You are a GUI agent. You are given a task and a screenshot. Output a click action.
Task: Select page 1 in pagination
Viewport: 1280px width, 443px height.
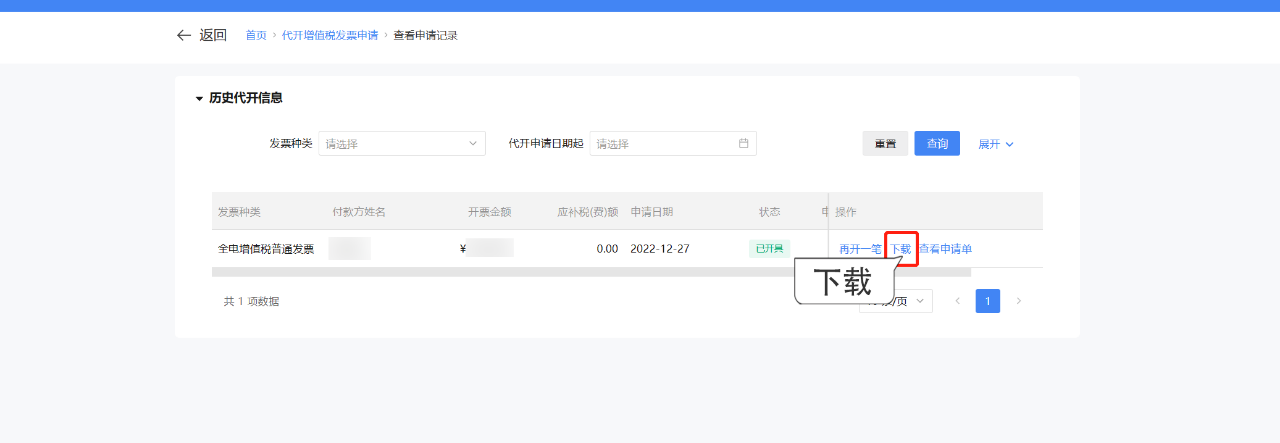tap(988, 301)
